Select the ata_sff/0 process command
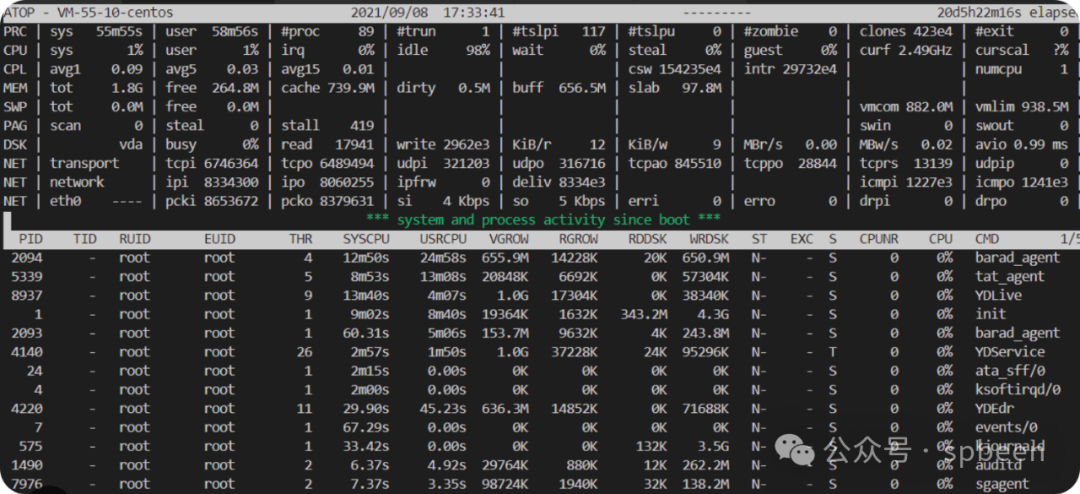 point(1010,371)
